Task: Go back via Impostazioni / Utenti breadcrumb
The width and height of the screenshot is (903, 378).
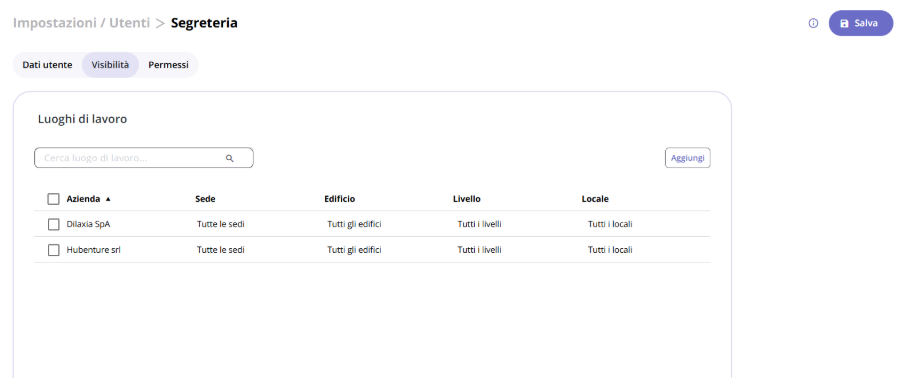Action: 81,23
